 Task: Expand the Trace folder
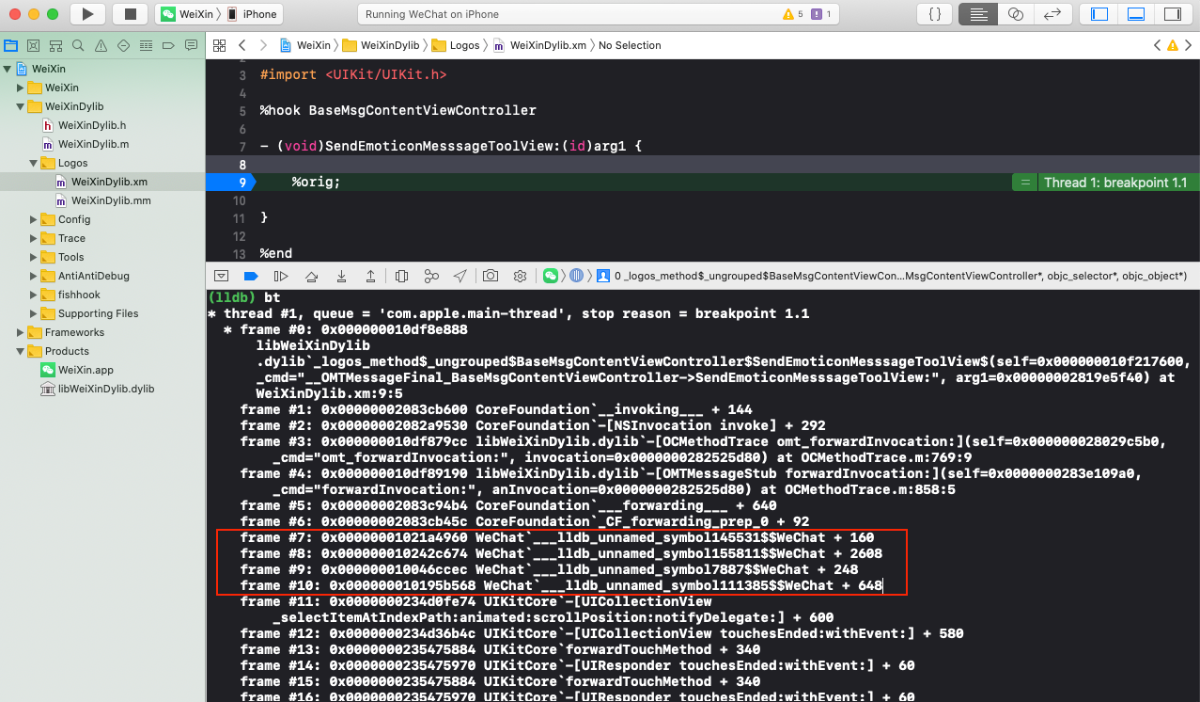coord(33,238)
